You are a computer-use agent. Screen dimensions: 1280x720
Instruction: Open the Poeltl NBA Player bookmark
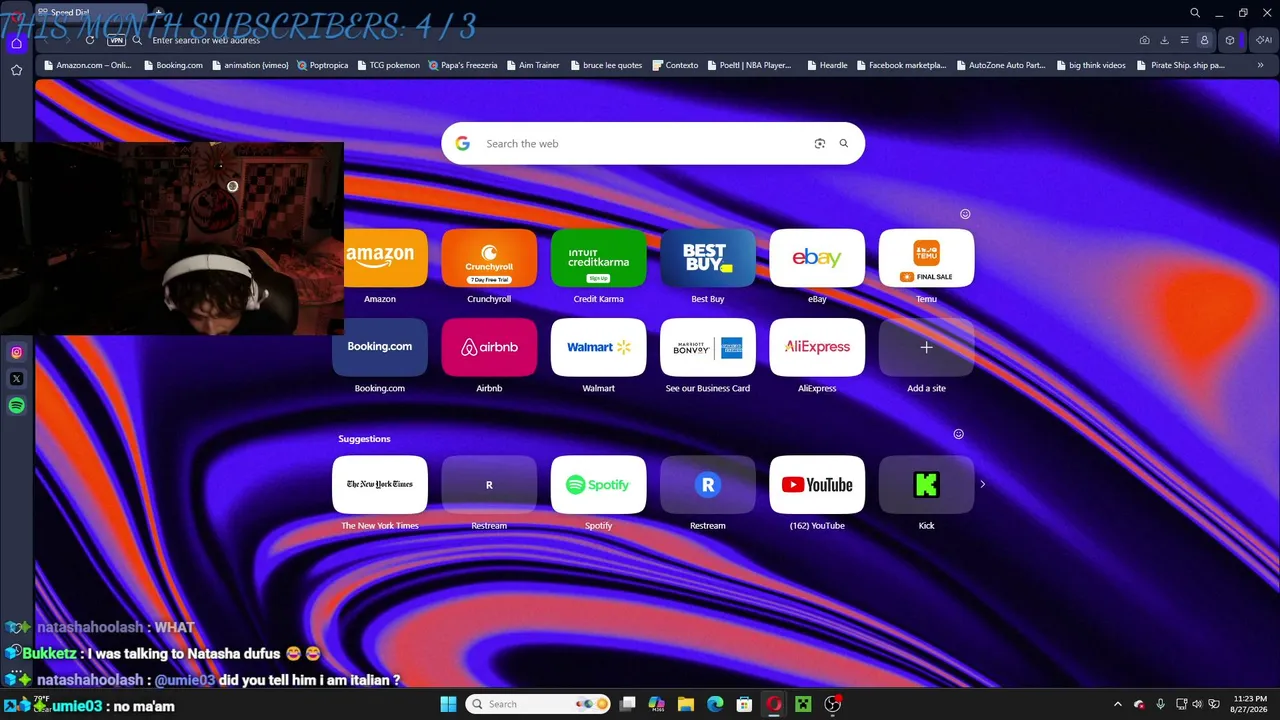748,65
